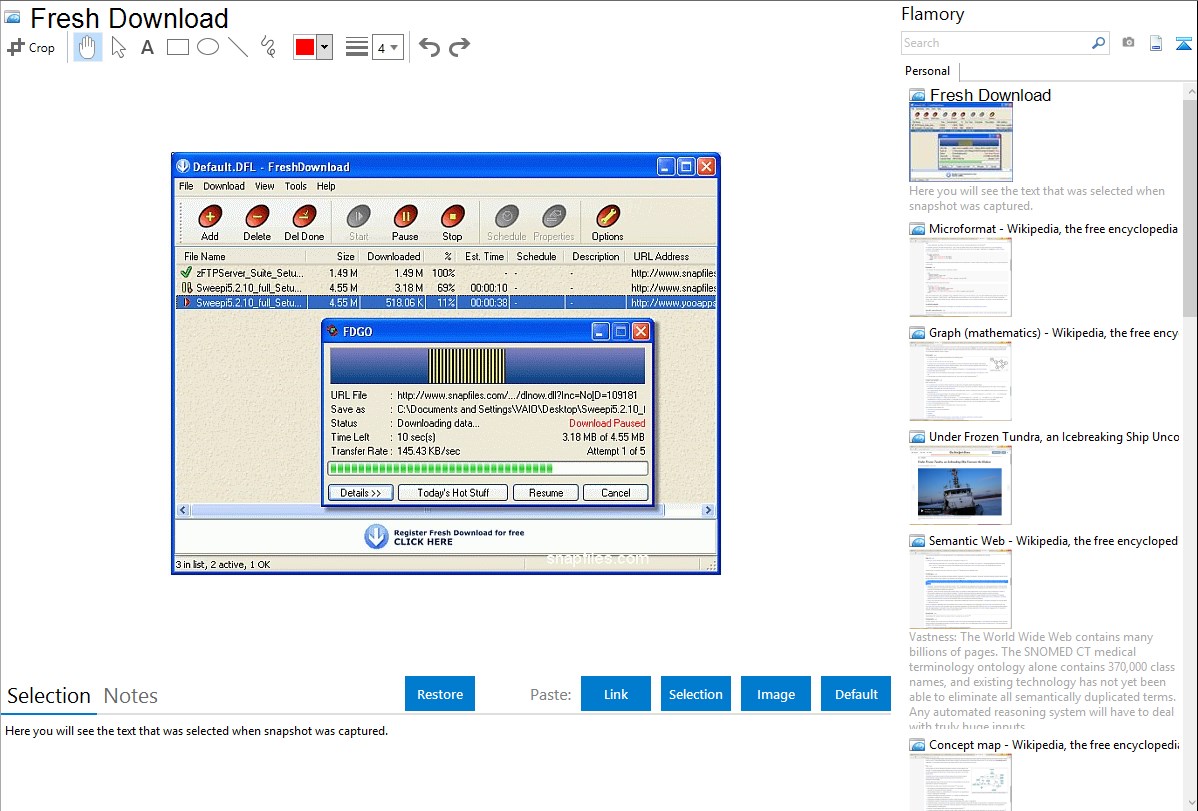
Task: Switch to the Notes tab
Action: click(131, 696)
